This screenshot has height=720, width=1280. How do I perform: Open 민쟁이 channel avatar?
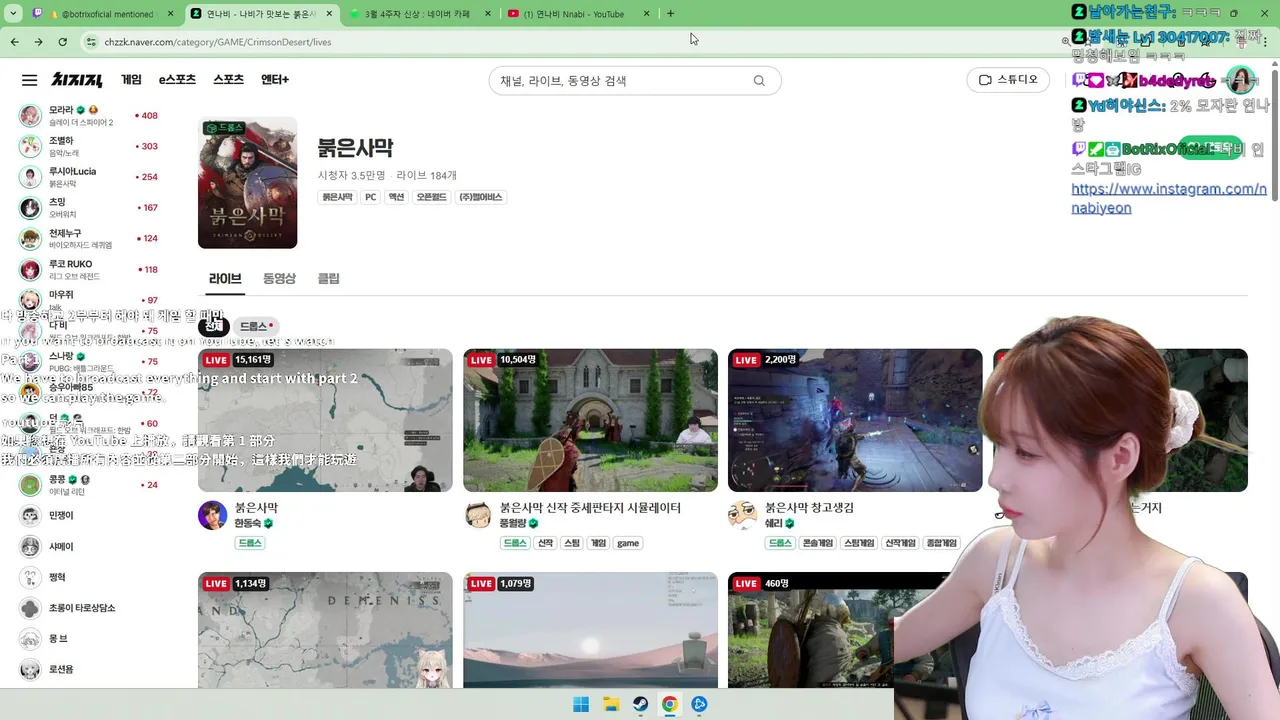point(31,516)
